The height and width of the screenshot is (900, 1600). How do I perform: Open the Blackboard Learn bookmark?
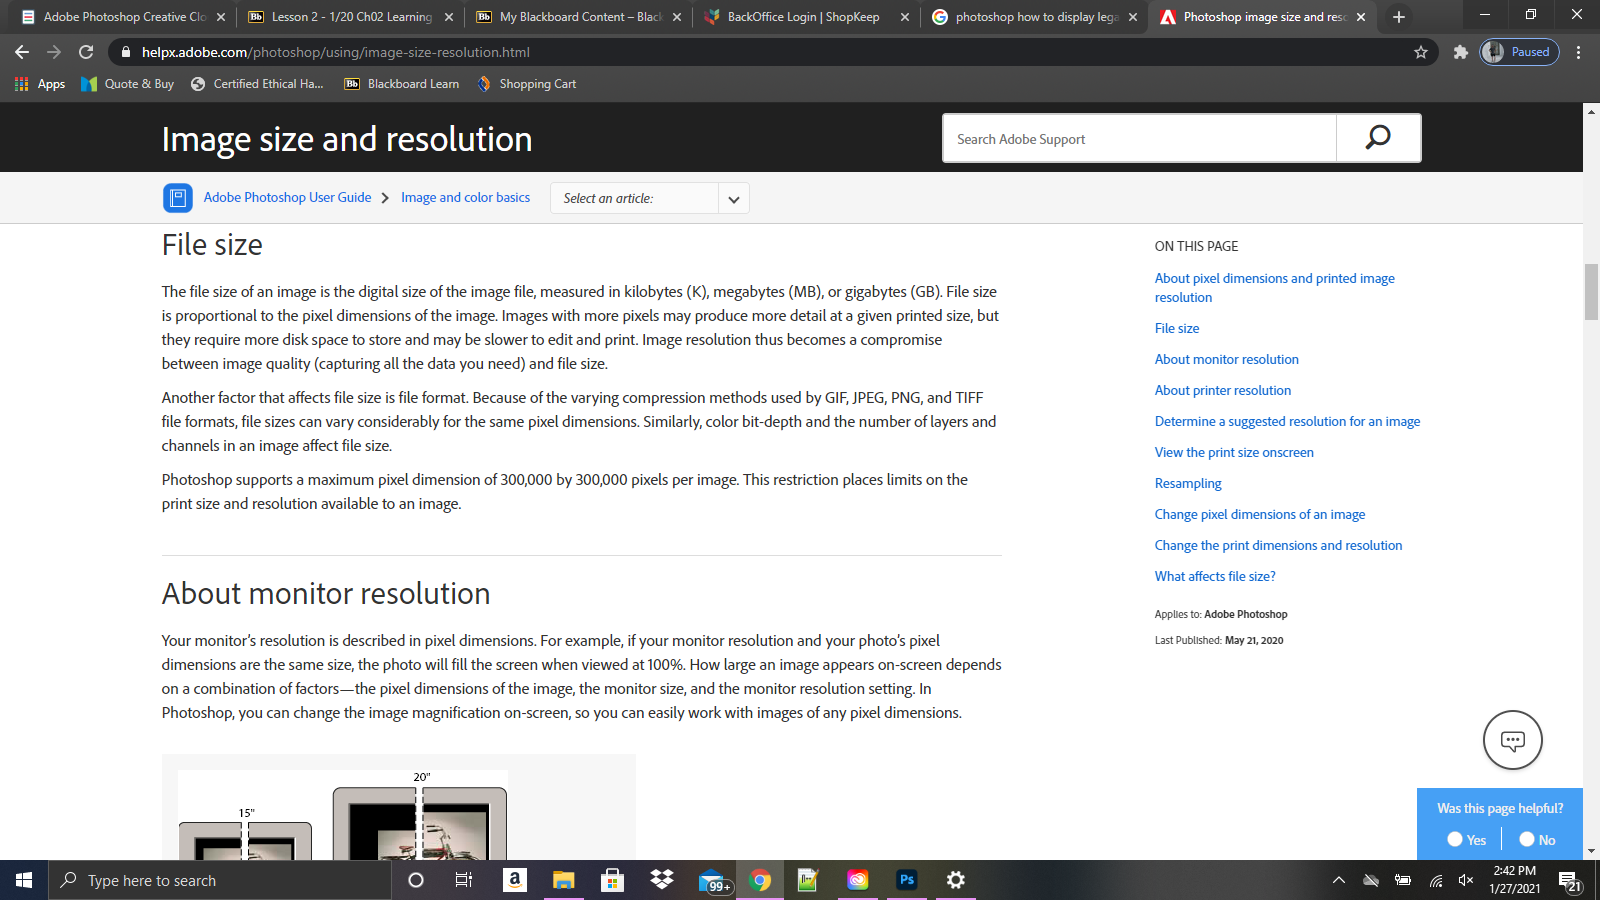402,84
